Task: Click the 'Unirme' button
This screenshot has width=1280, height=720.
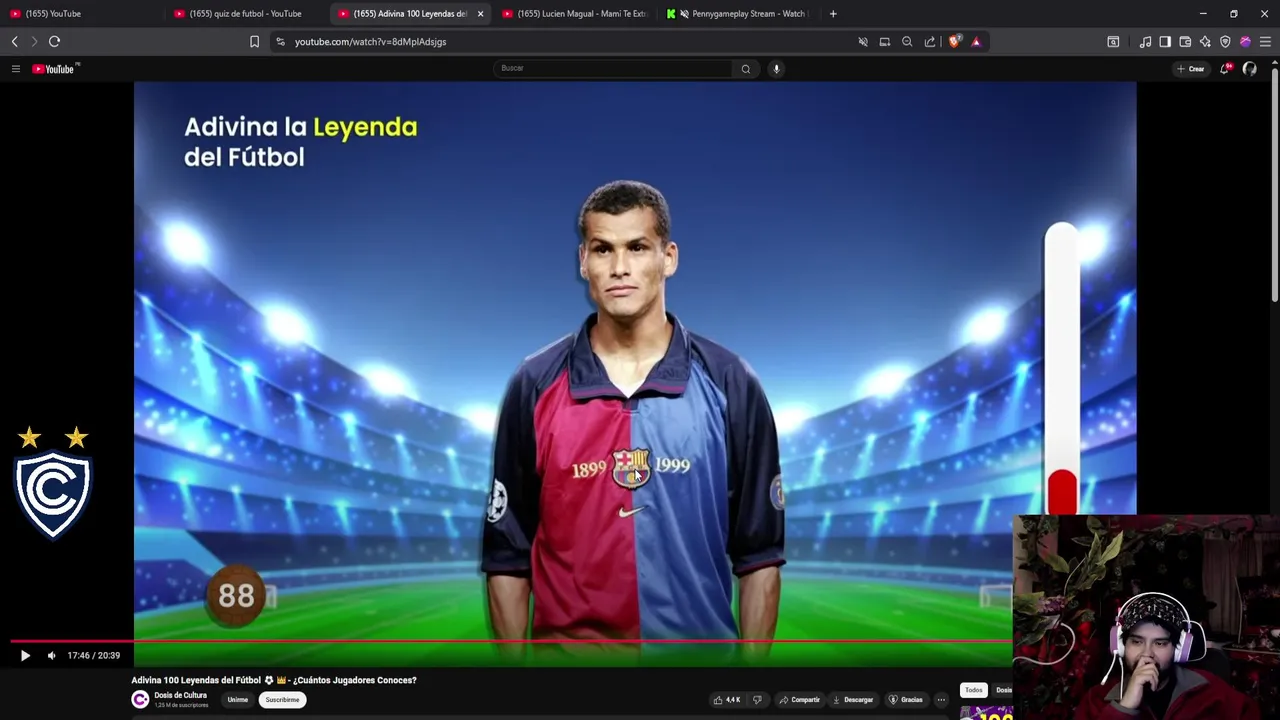Action: (x=237, y=700)
